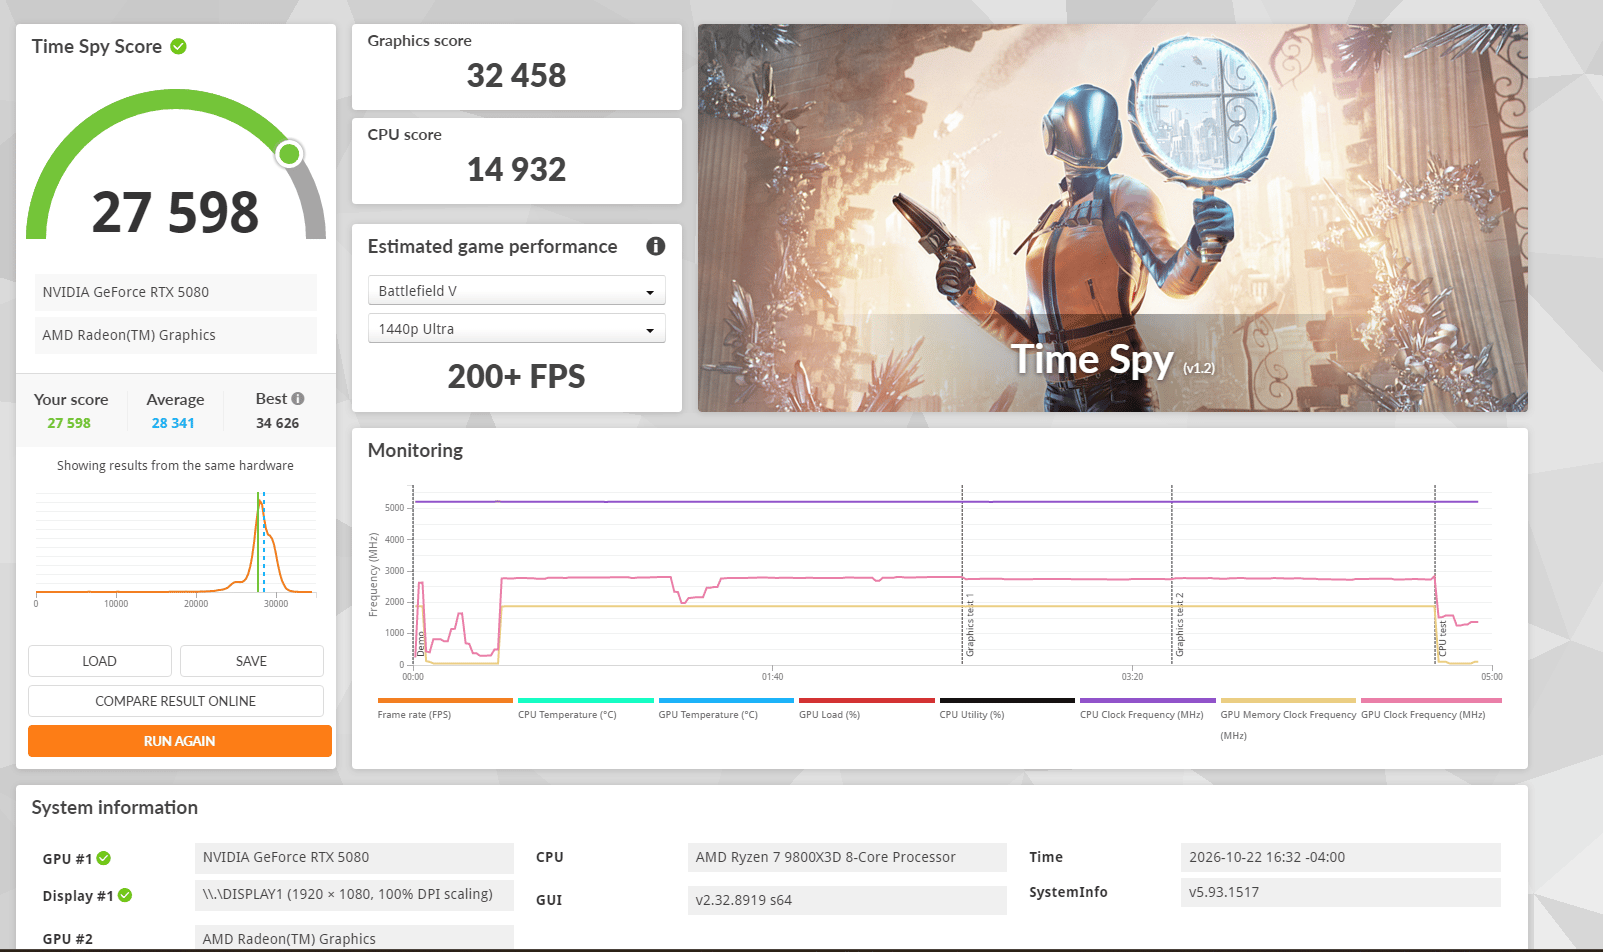
Task: Click the Graphics test 1 marker in chart
Action: (969, 625)
